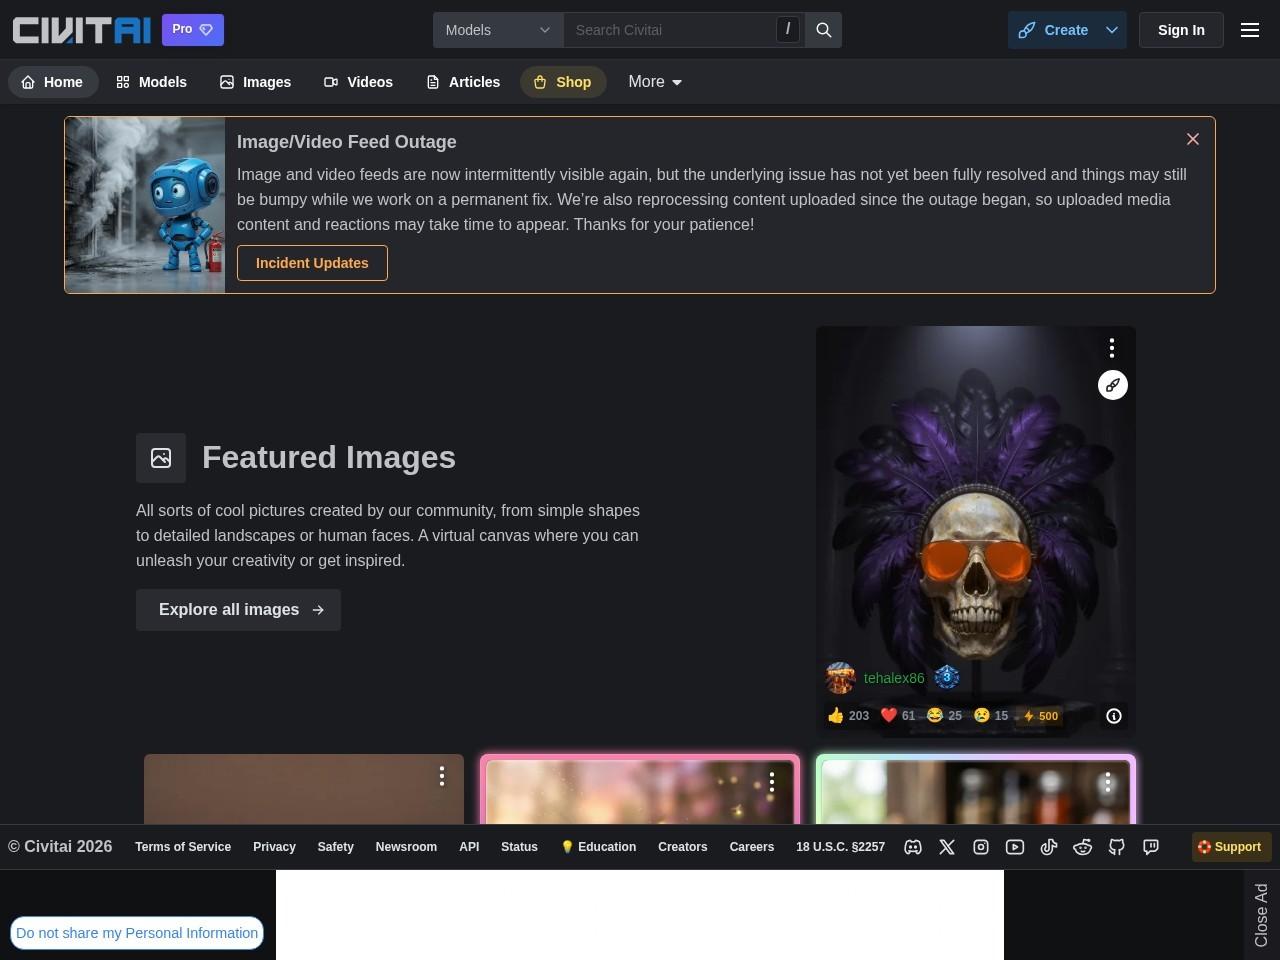
Task: Open the Models search category dropdown
Action: coord(498,30)
